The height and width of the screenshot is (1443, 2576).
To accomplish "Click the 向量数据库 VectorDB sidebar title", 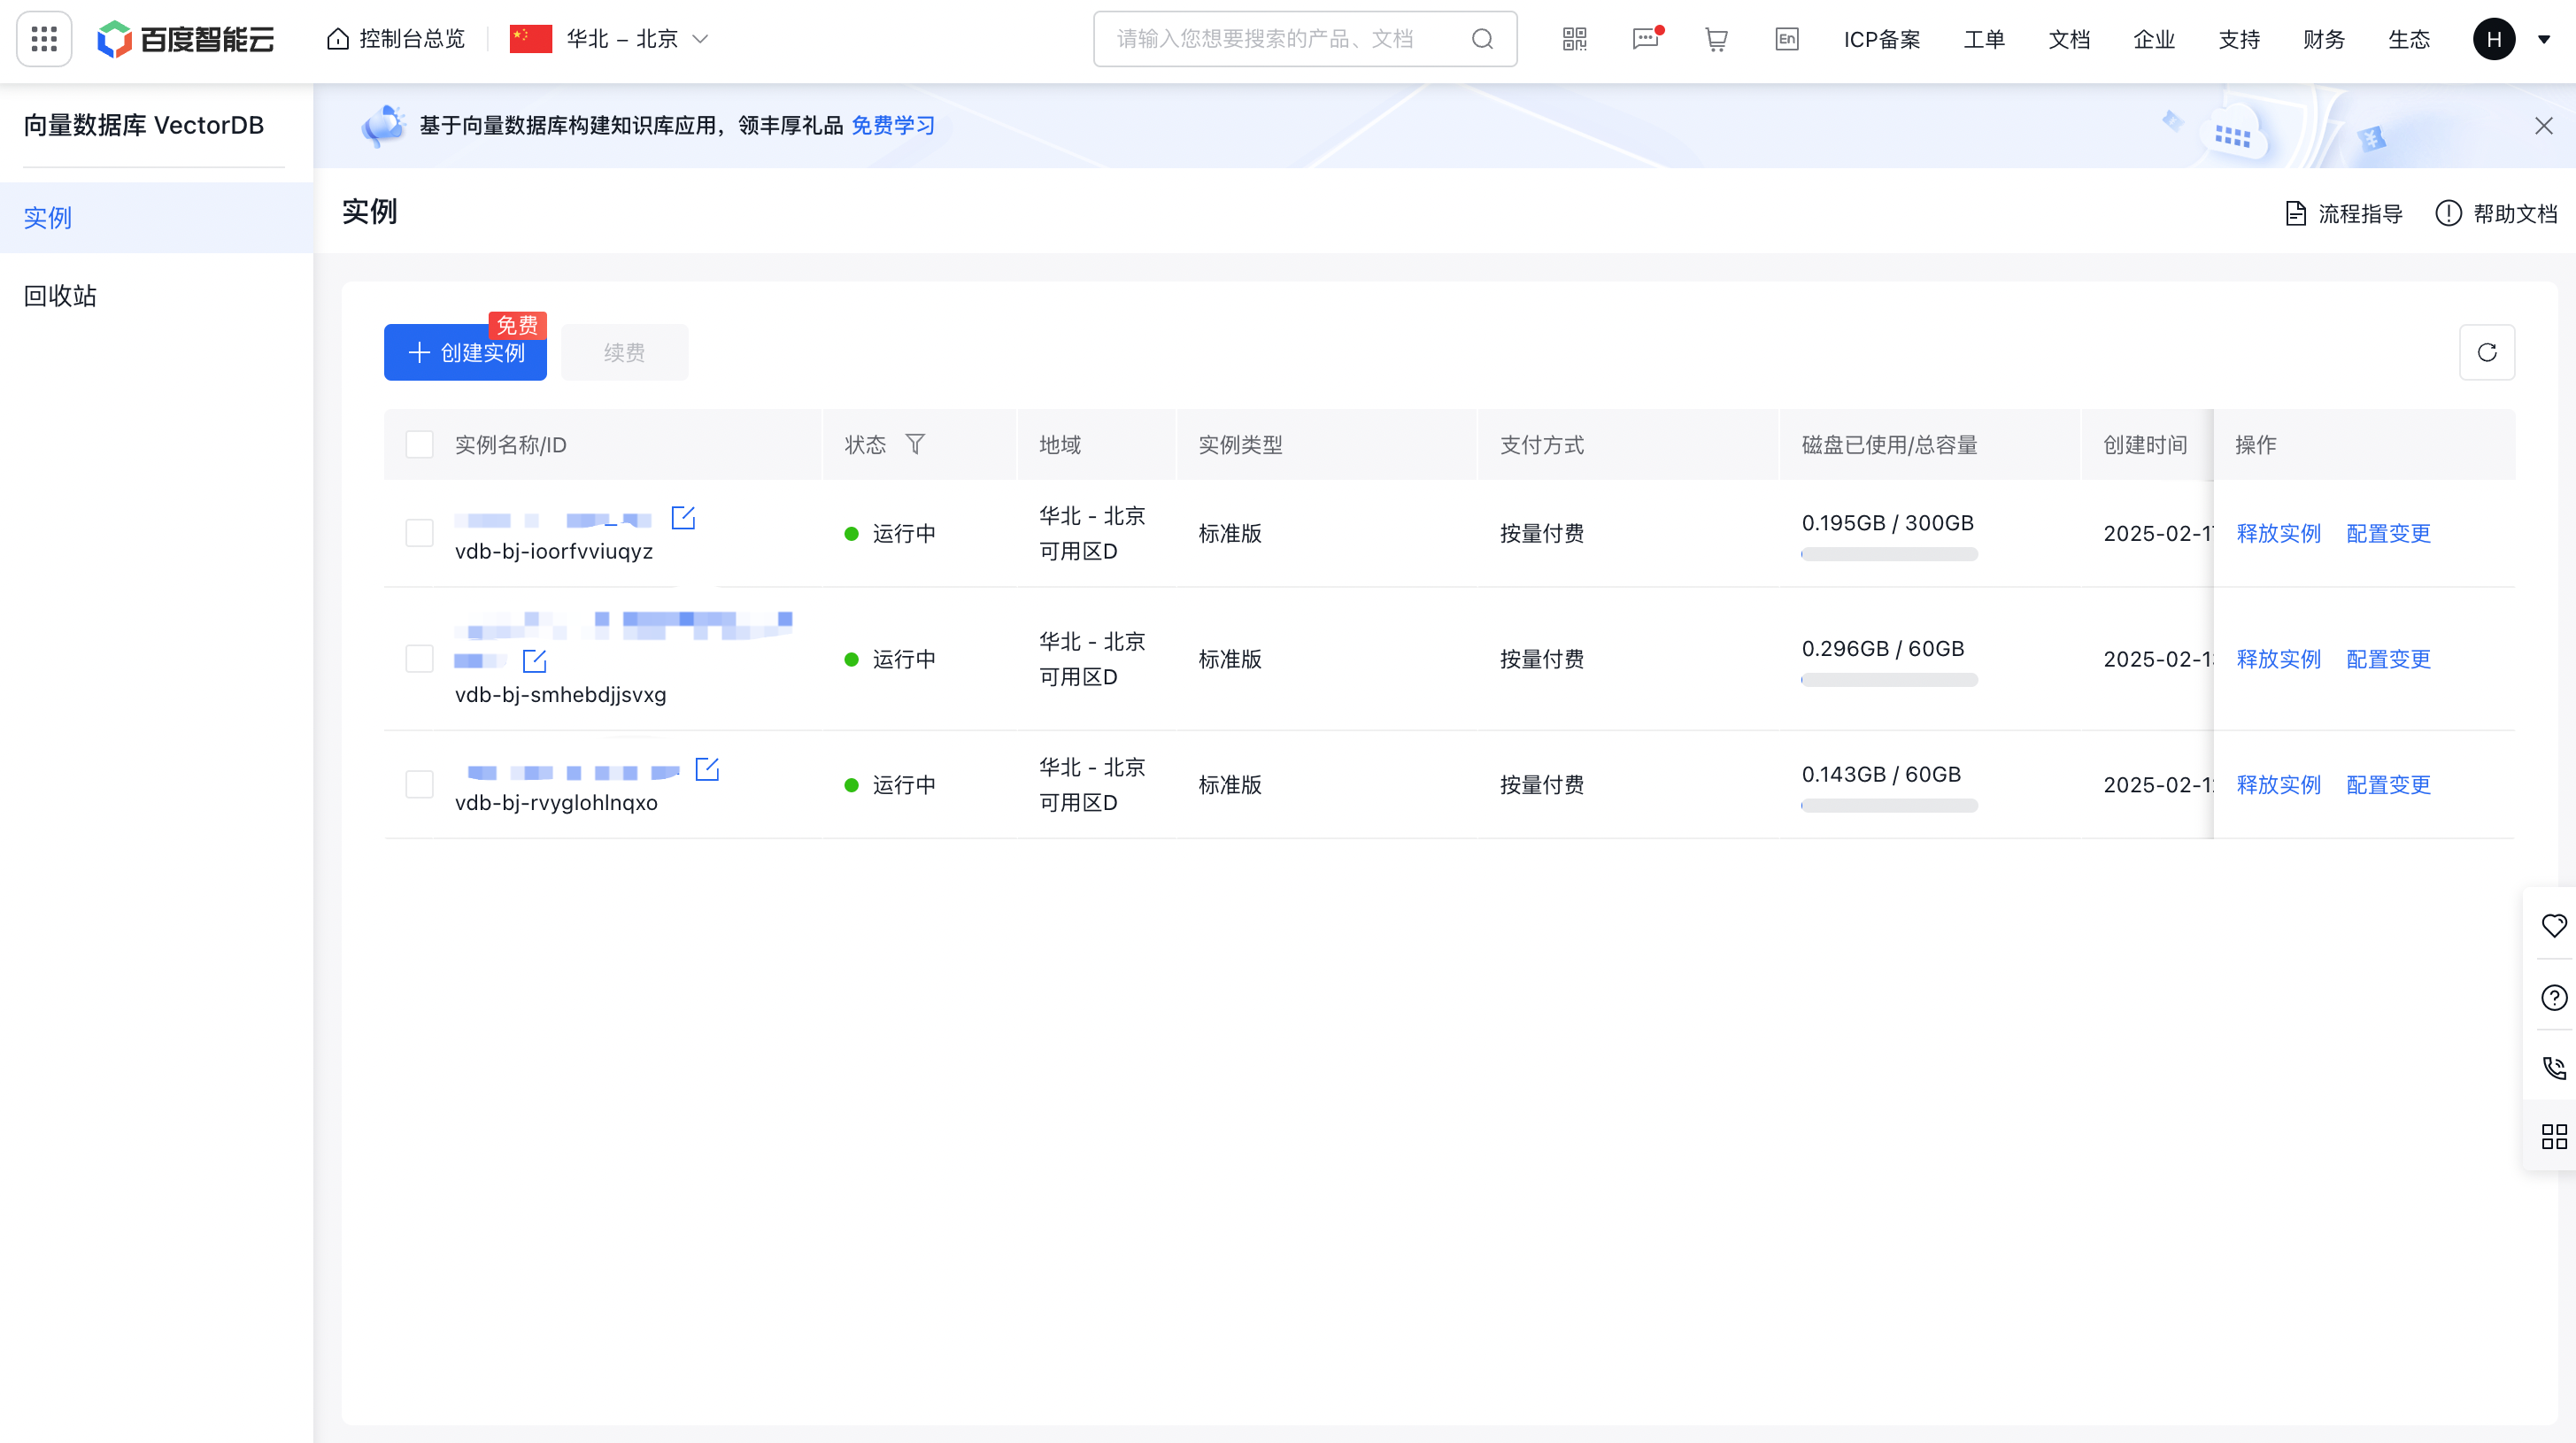I will pyautogui.click(x=144, y=125).
